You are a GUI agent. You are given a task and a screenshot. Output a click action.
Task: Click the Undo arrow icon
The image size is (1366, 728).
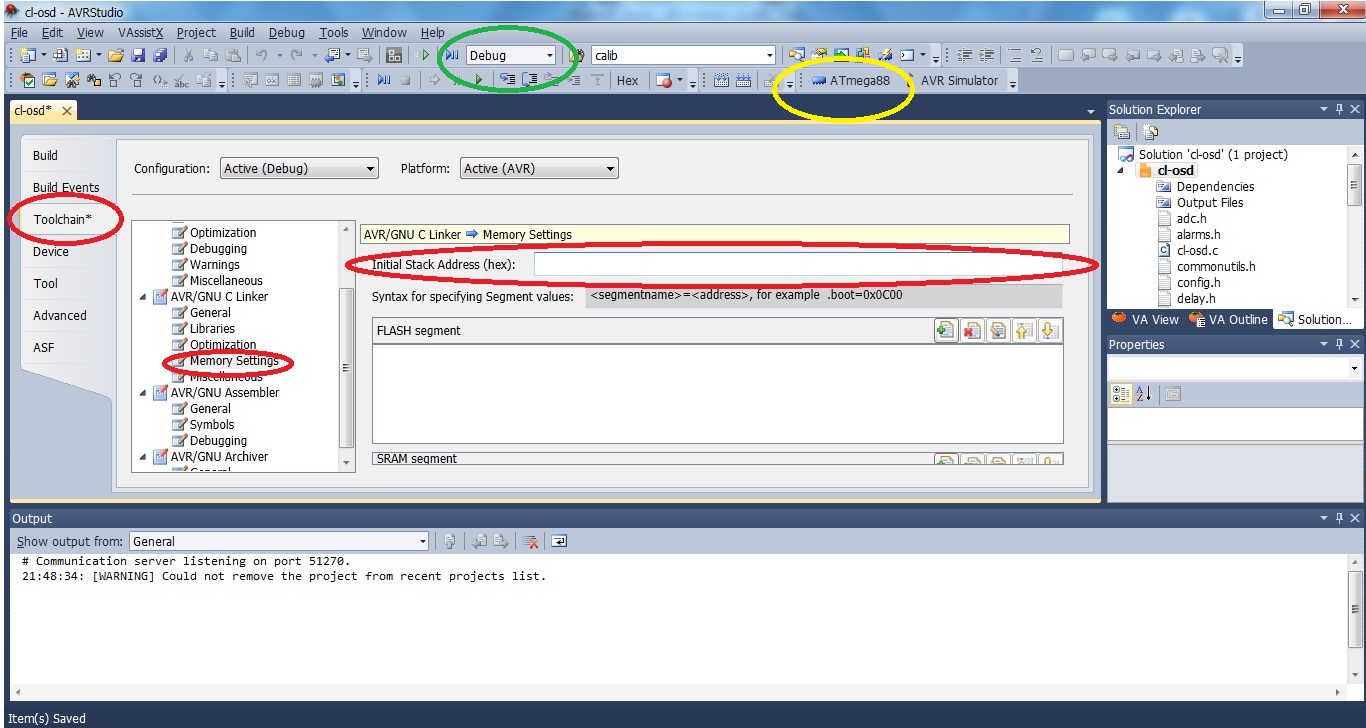262,55
